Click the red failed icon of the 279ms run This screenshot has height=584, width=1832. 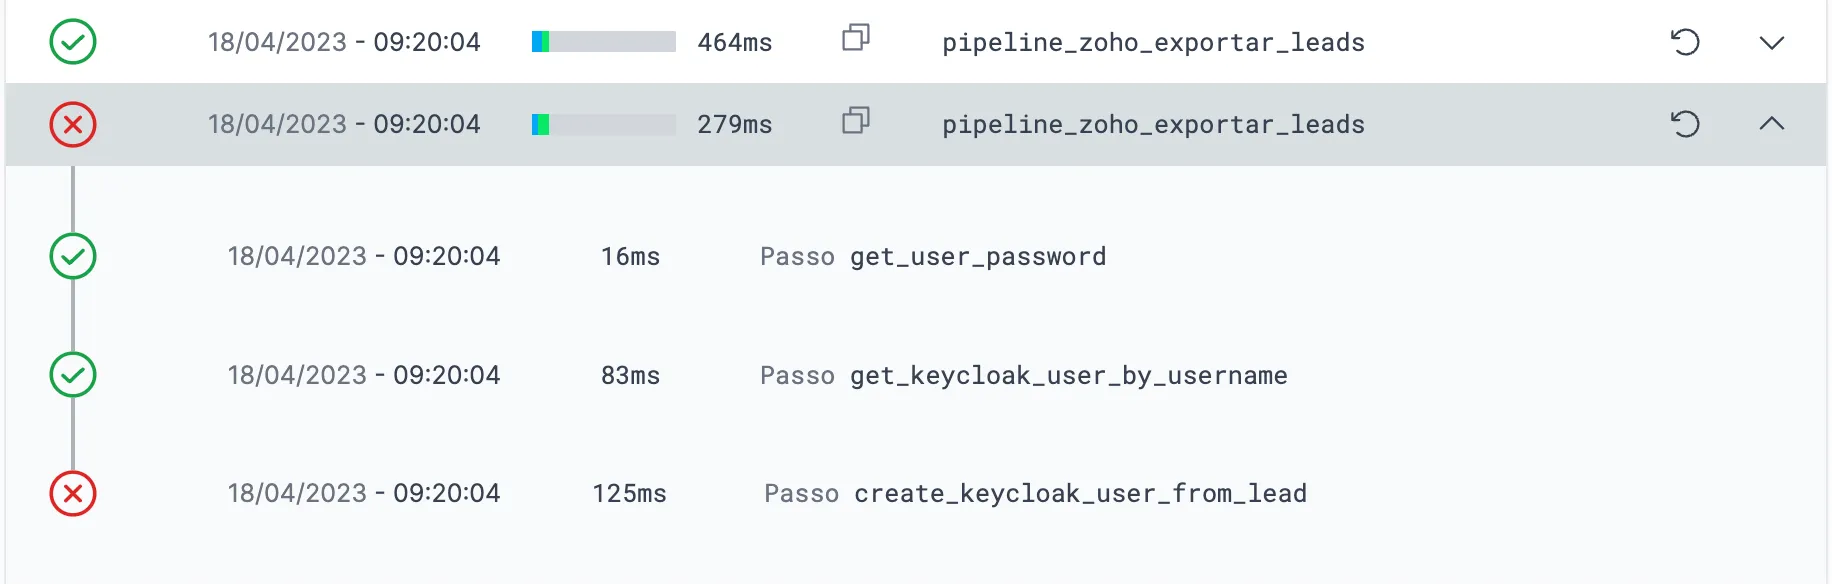[x=73, y=125]
